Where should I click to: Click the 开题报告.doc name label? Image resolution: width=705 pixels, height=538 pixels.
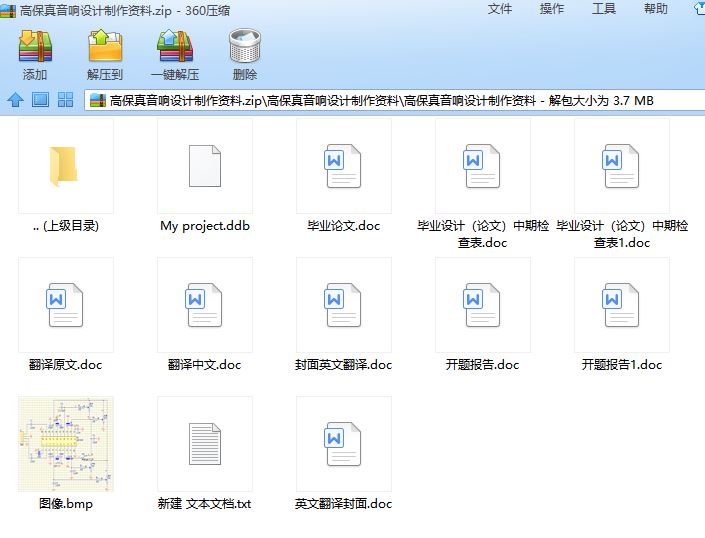coord(482,365)
